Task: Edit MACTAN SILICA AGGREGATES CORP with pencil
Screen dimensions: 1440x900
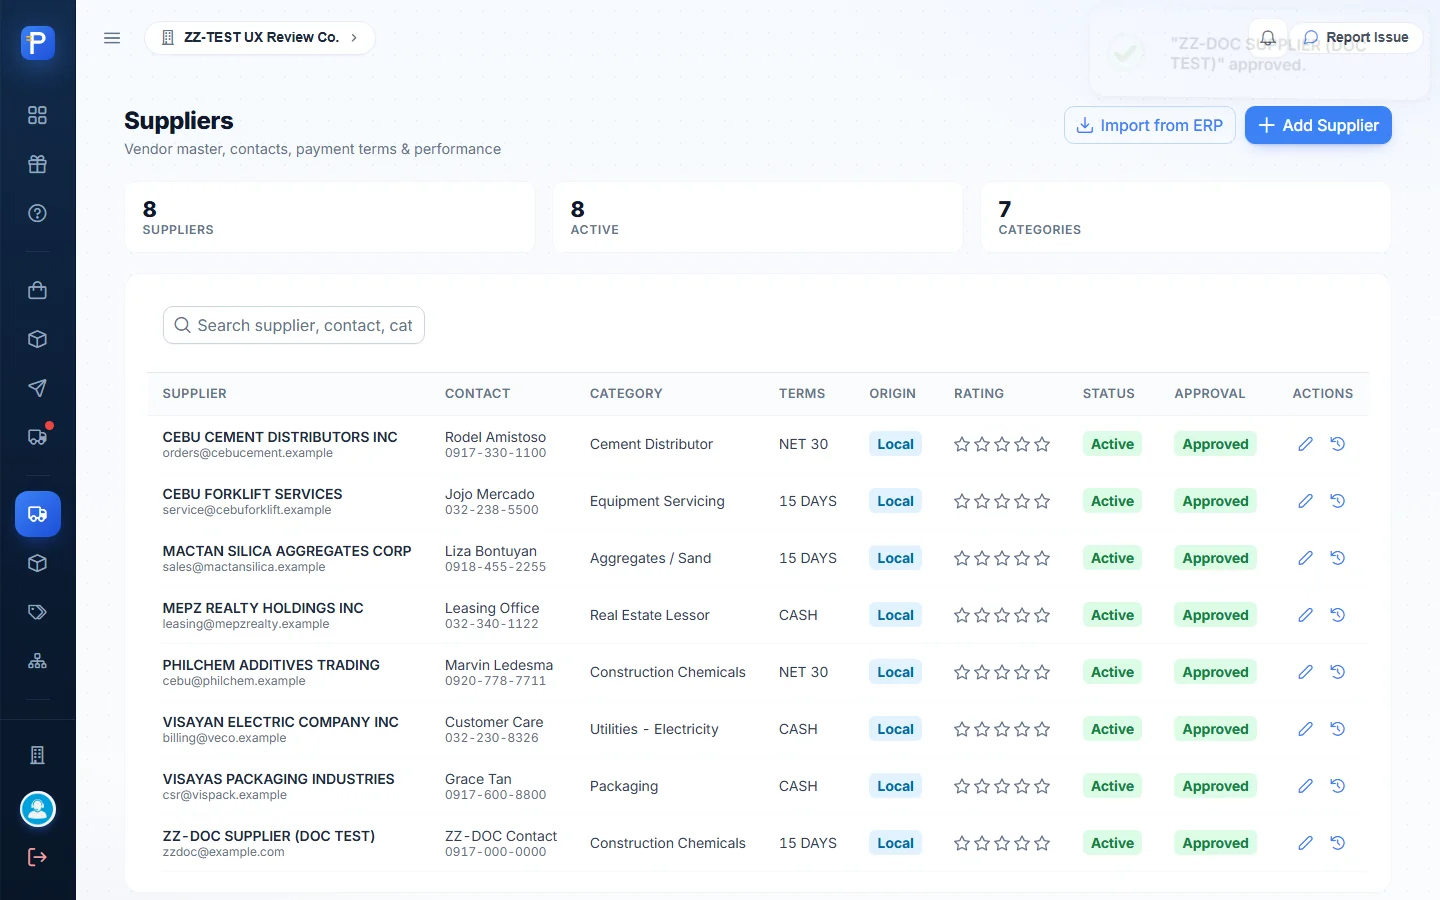Action: (1305, 558)
